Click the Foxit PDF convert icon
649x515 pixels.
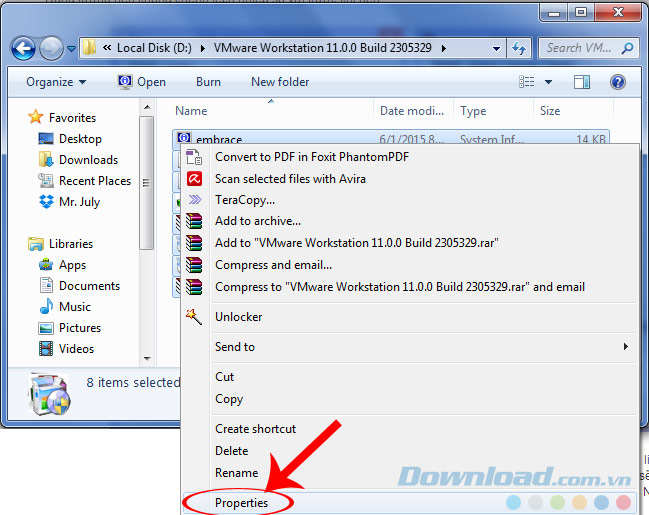(x=194, y=157)
